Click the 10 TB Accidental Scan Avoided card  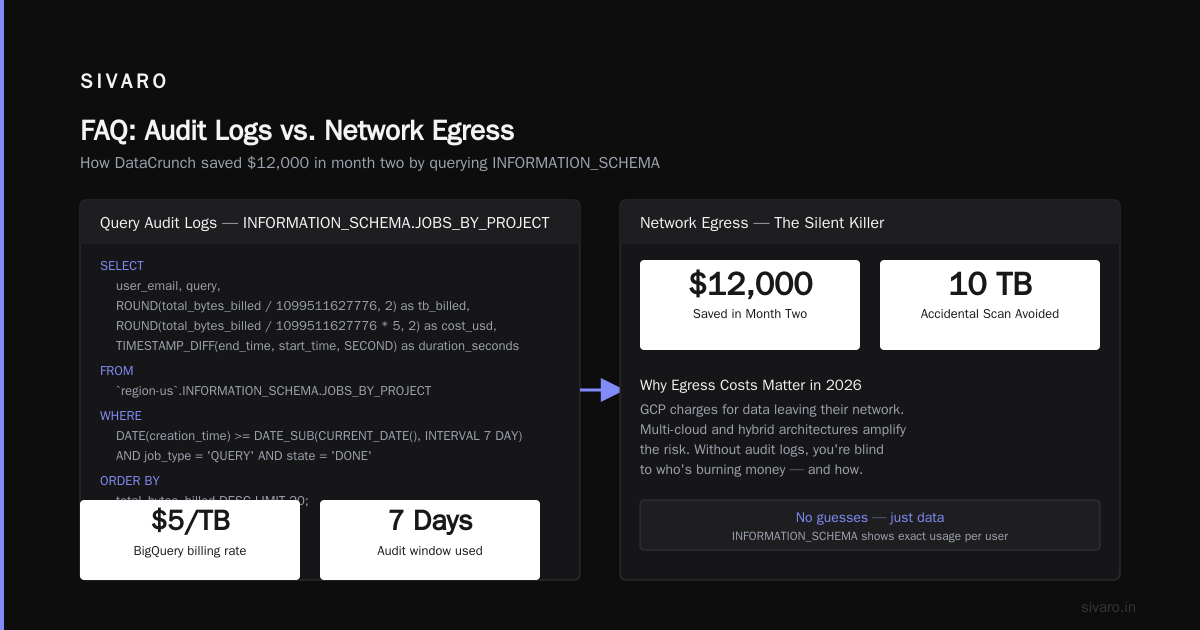point(990,305)
